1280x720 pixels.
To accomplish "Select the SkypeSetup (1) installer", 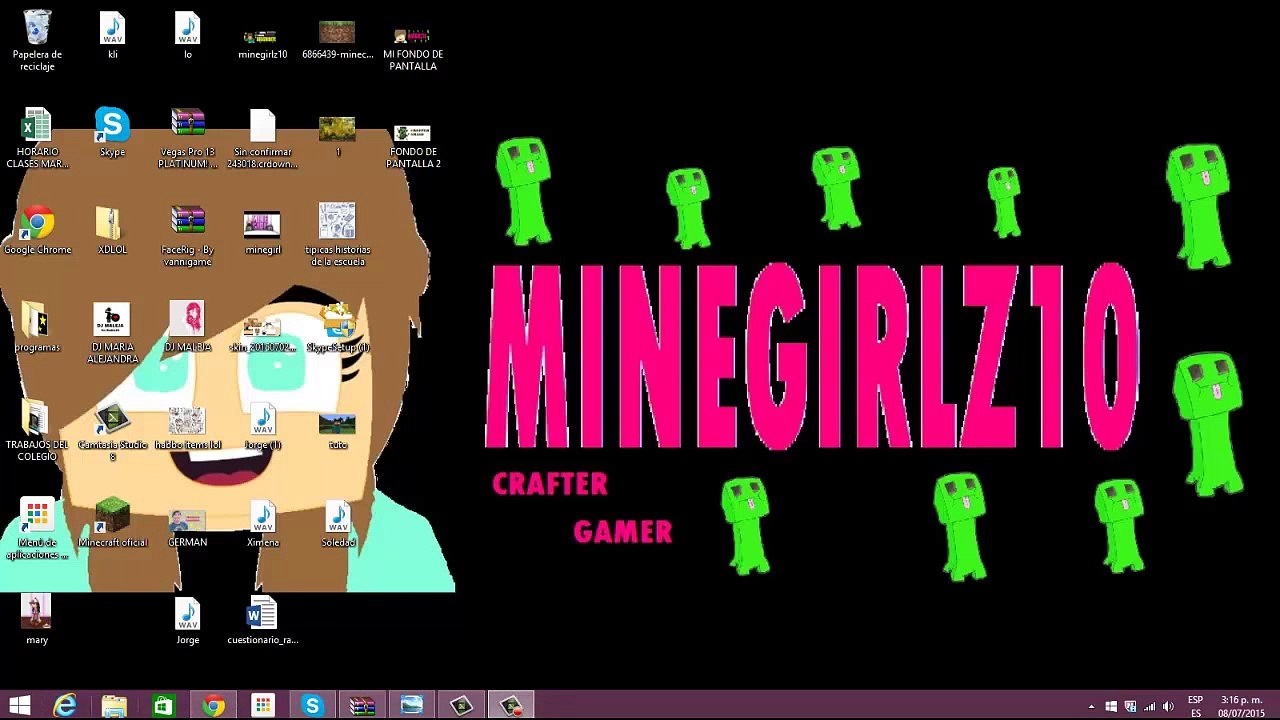I will tap(338, 328).
